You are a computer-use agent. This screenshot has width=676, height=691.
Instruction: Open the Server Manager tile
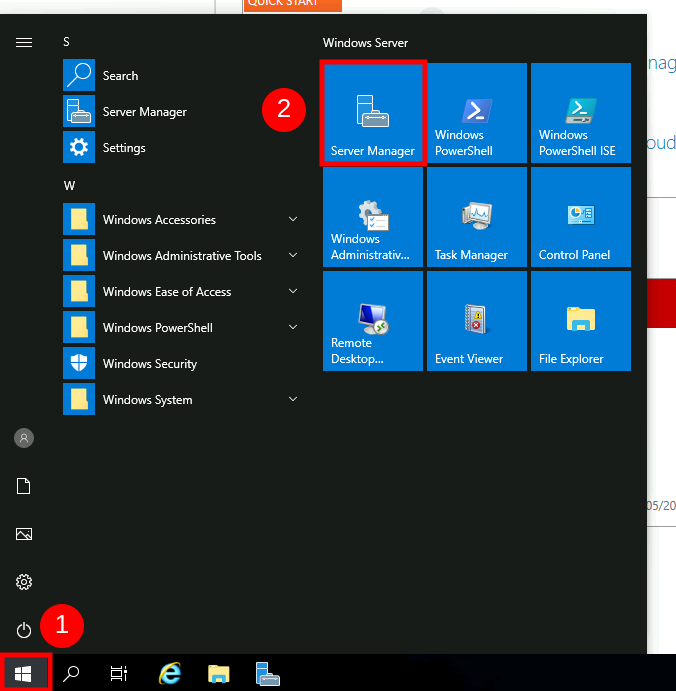click(373, 113)
